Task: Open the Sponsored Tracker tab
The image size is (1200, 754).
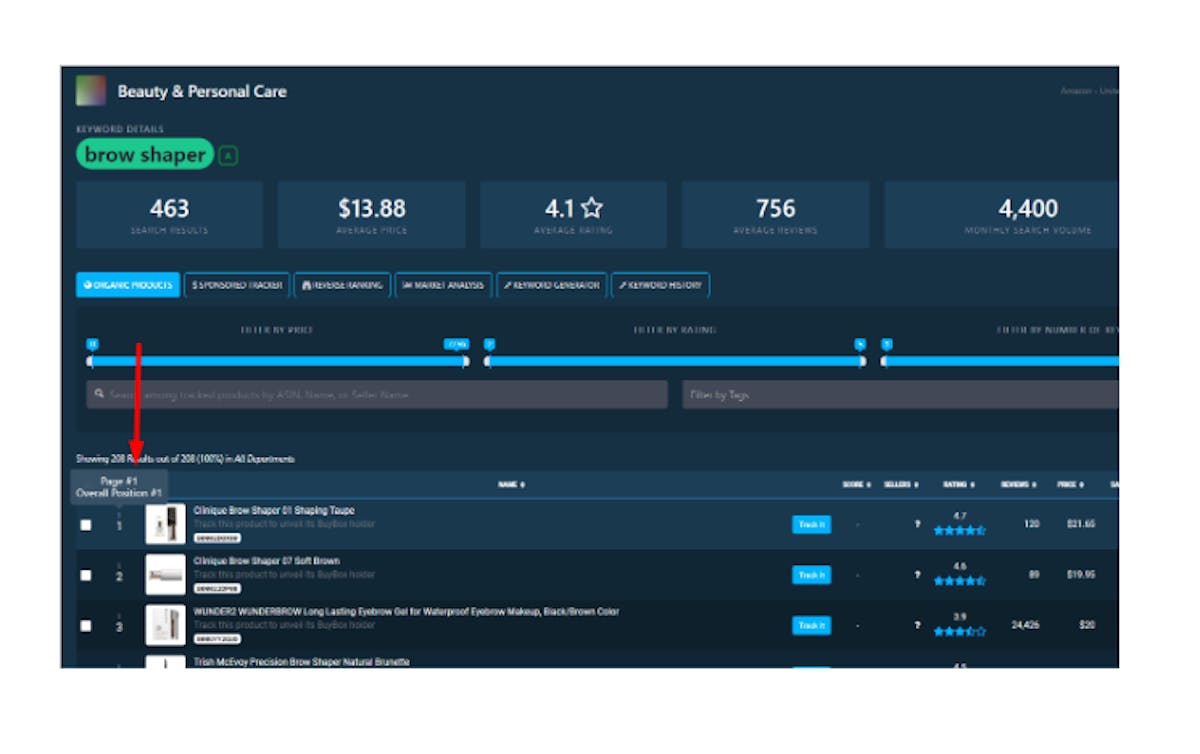Action: [237, 285]
